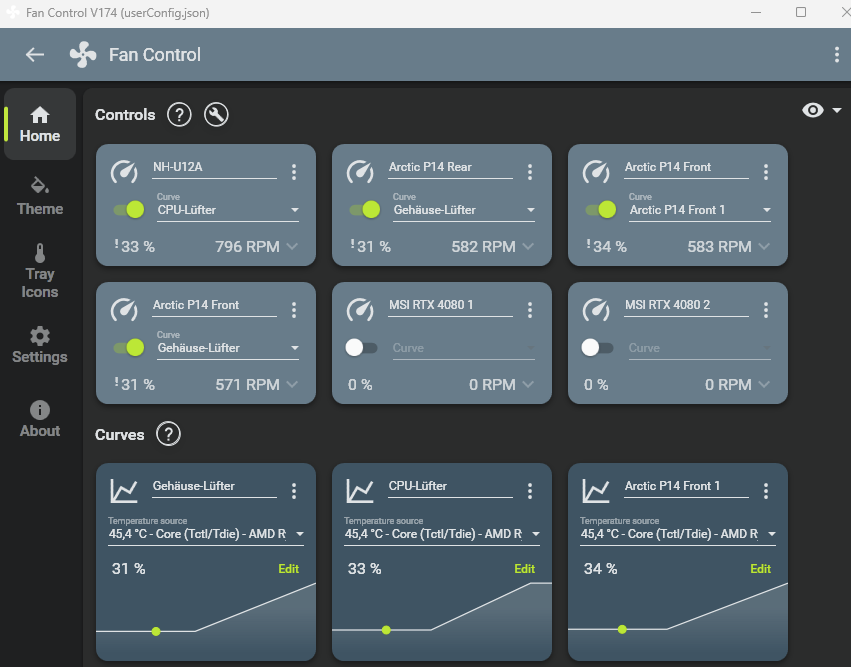Screen dimensions: 851x667
Task: Click gauge icon on the 571 RPM card
Action: [124, 309]
